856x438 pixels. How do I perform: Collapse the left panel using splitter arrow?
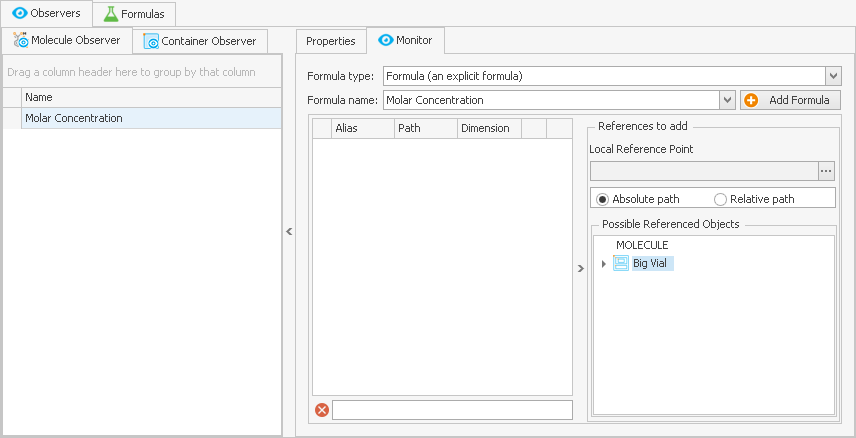289,231
